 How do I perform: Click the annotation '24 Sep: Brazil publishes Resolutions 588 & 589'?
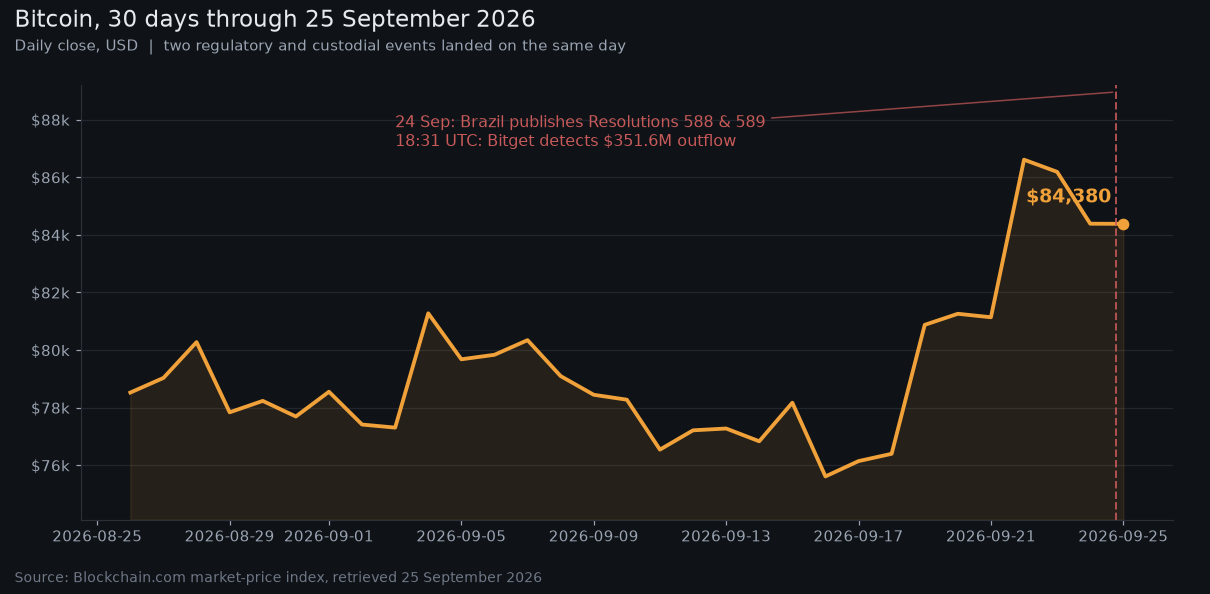click(580, 122)
